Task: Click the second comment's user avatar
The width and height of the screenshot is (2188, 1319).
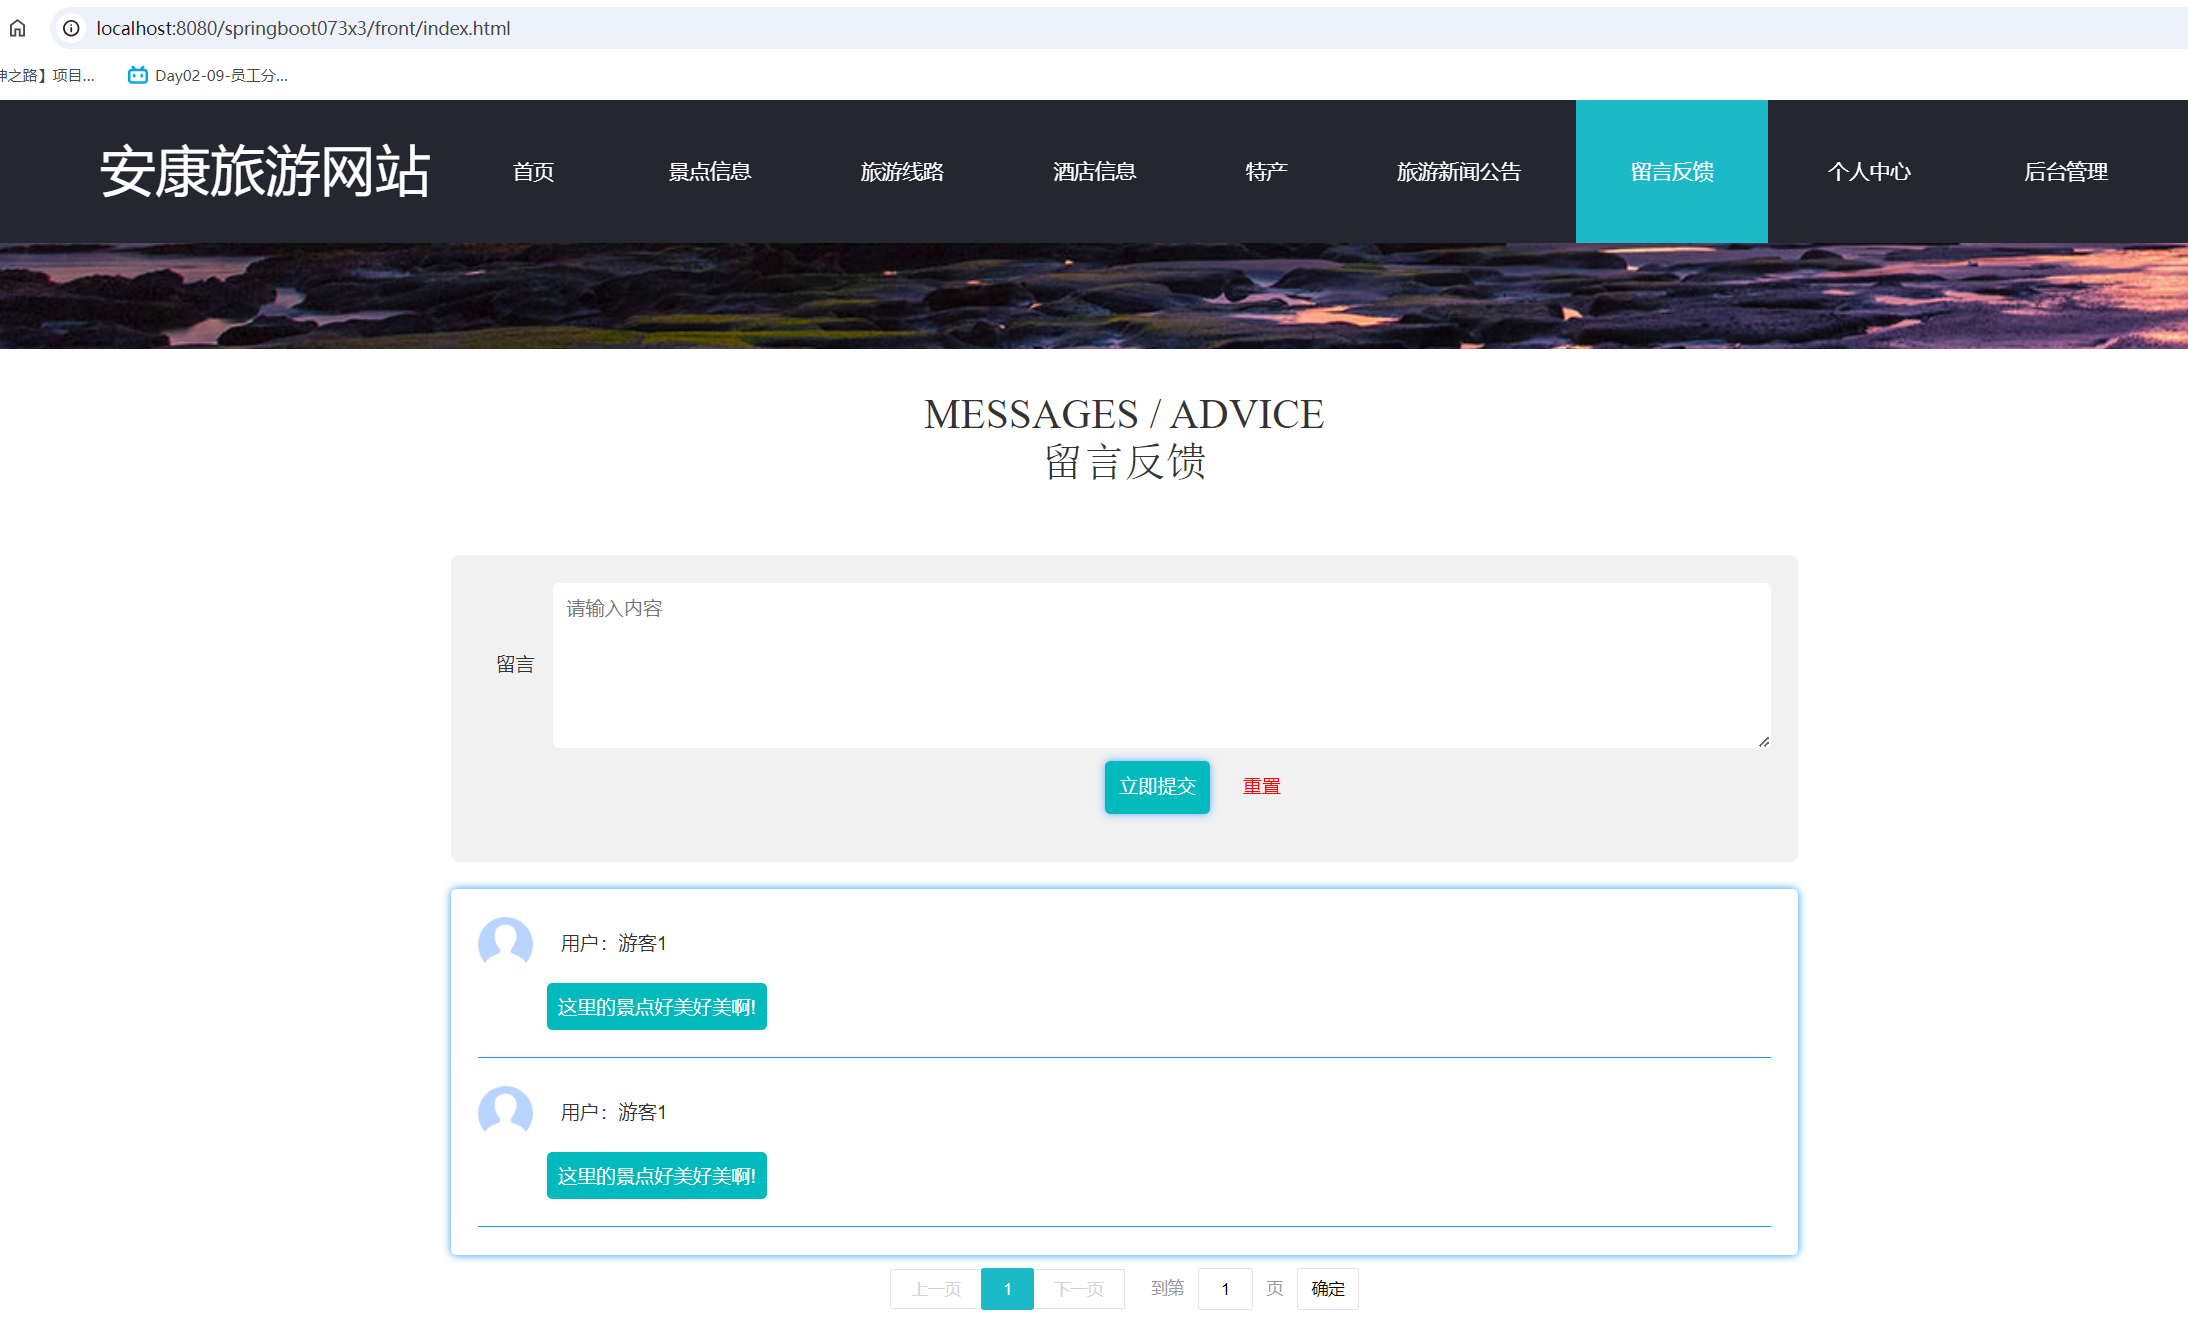Action: (x=505, y=1111)
